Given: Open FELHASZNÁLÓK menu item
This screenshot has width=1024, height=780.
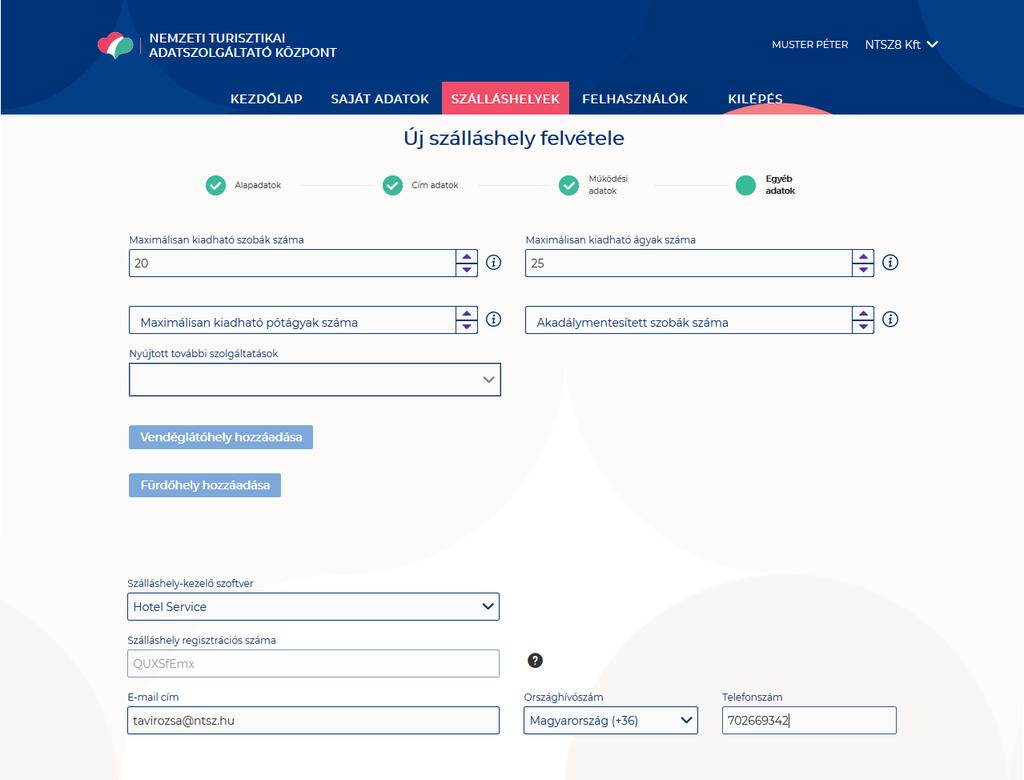Looking at the screenshot, I should [x=635, y=99].
